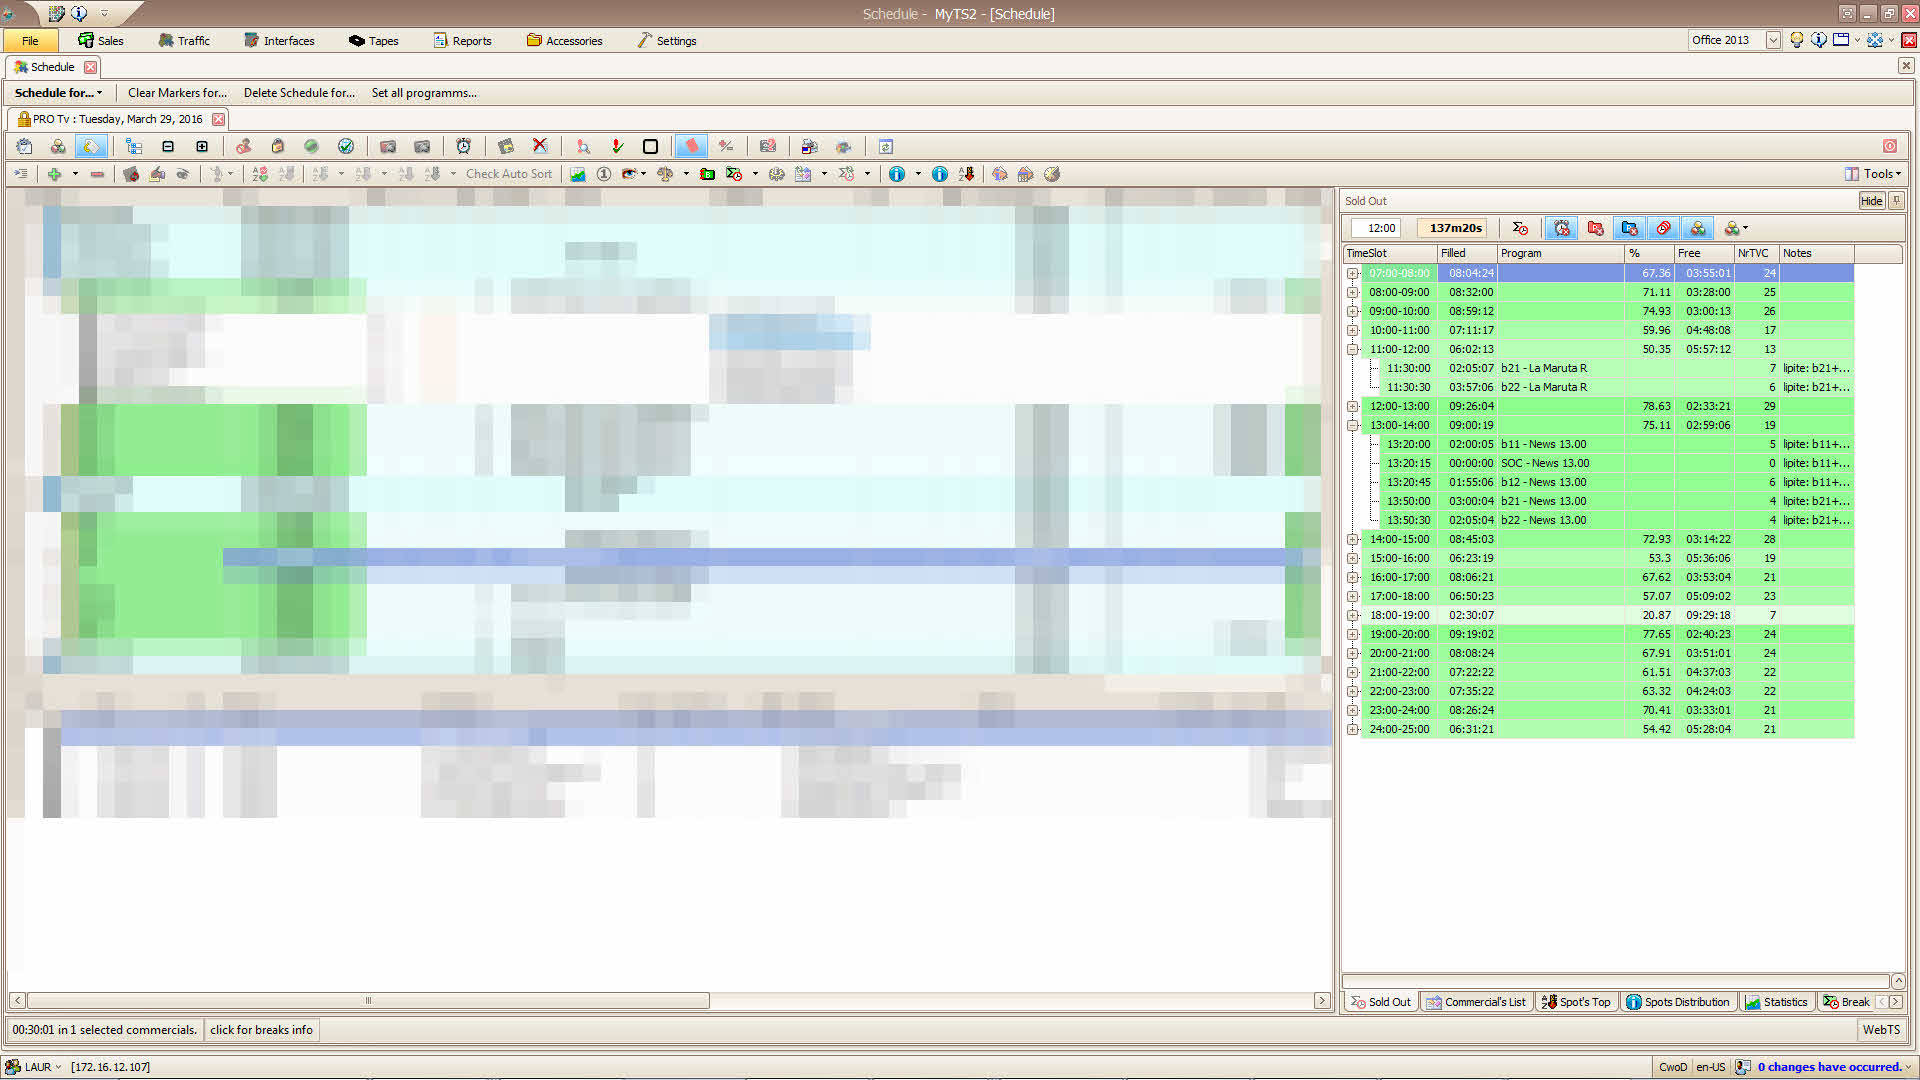This screenshot has width=1920, height=1080.
Task: Toggle the alarm clock filter in Sold Out
Action: click(x=1562, y=228)
